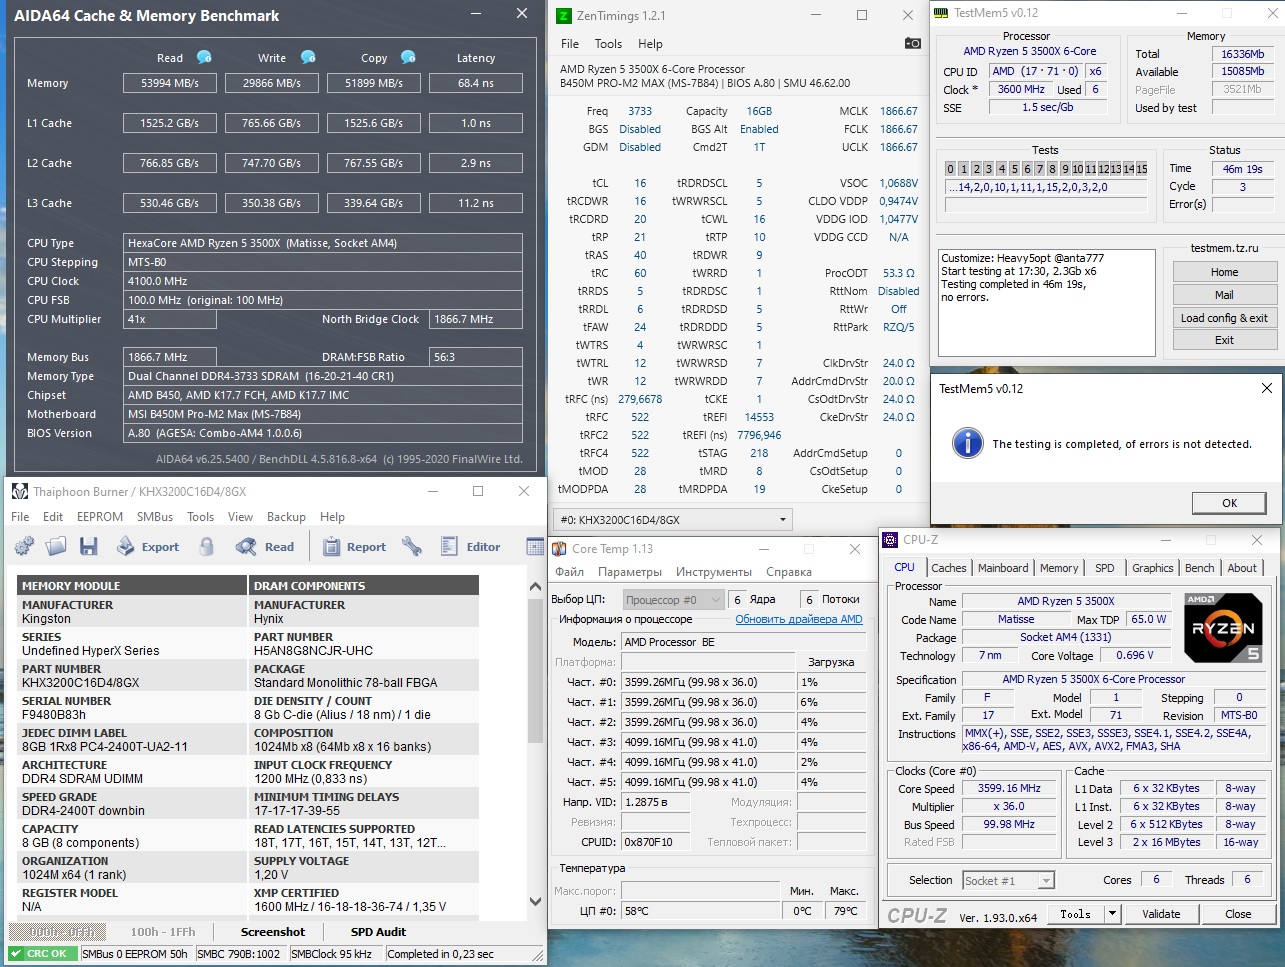Screen dimensions: 1285x967
Task: Click Load config & exit in TestMem5
Action: pyautogui.click(x=1224, y=318)
